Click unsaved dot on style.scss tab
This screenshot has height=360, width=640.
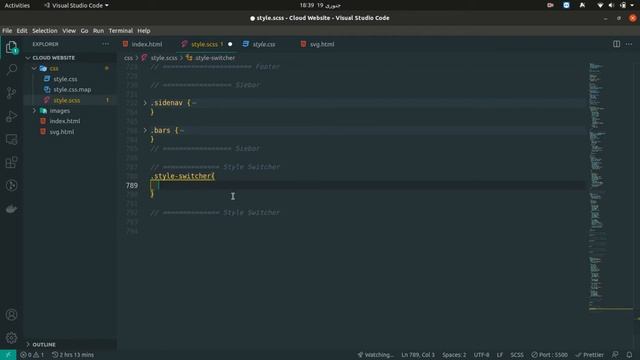[x=230, y=44]
